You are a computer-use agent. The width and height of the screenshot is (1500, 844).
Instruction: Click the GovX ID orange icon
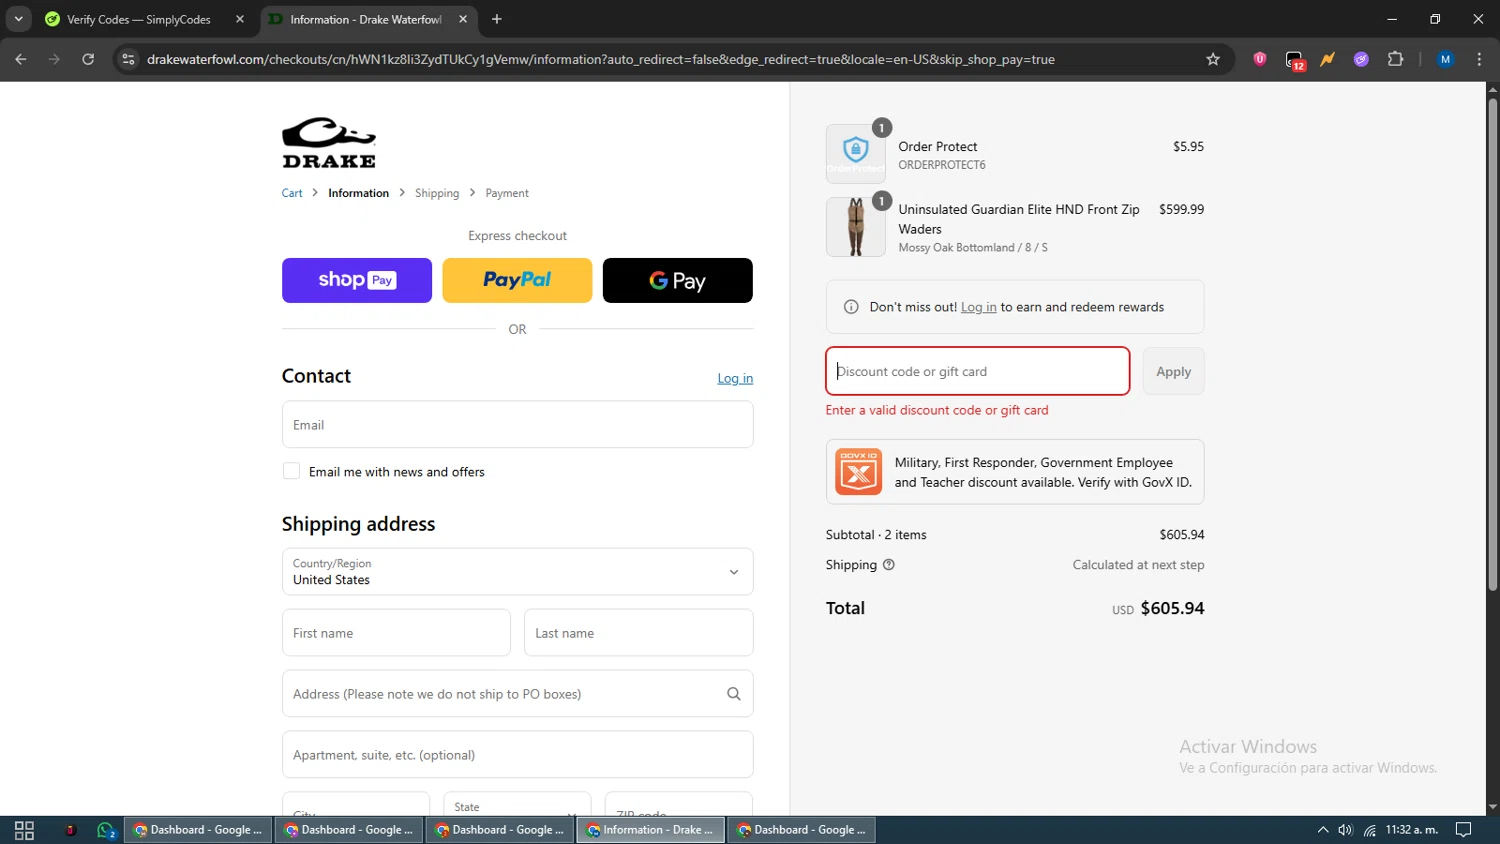pos(859,472)
